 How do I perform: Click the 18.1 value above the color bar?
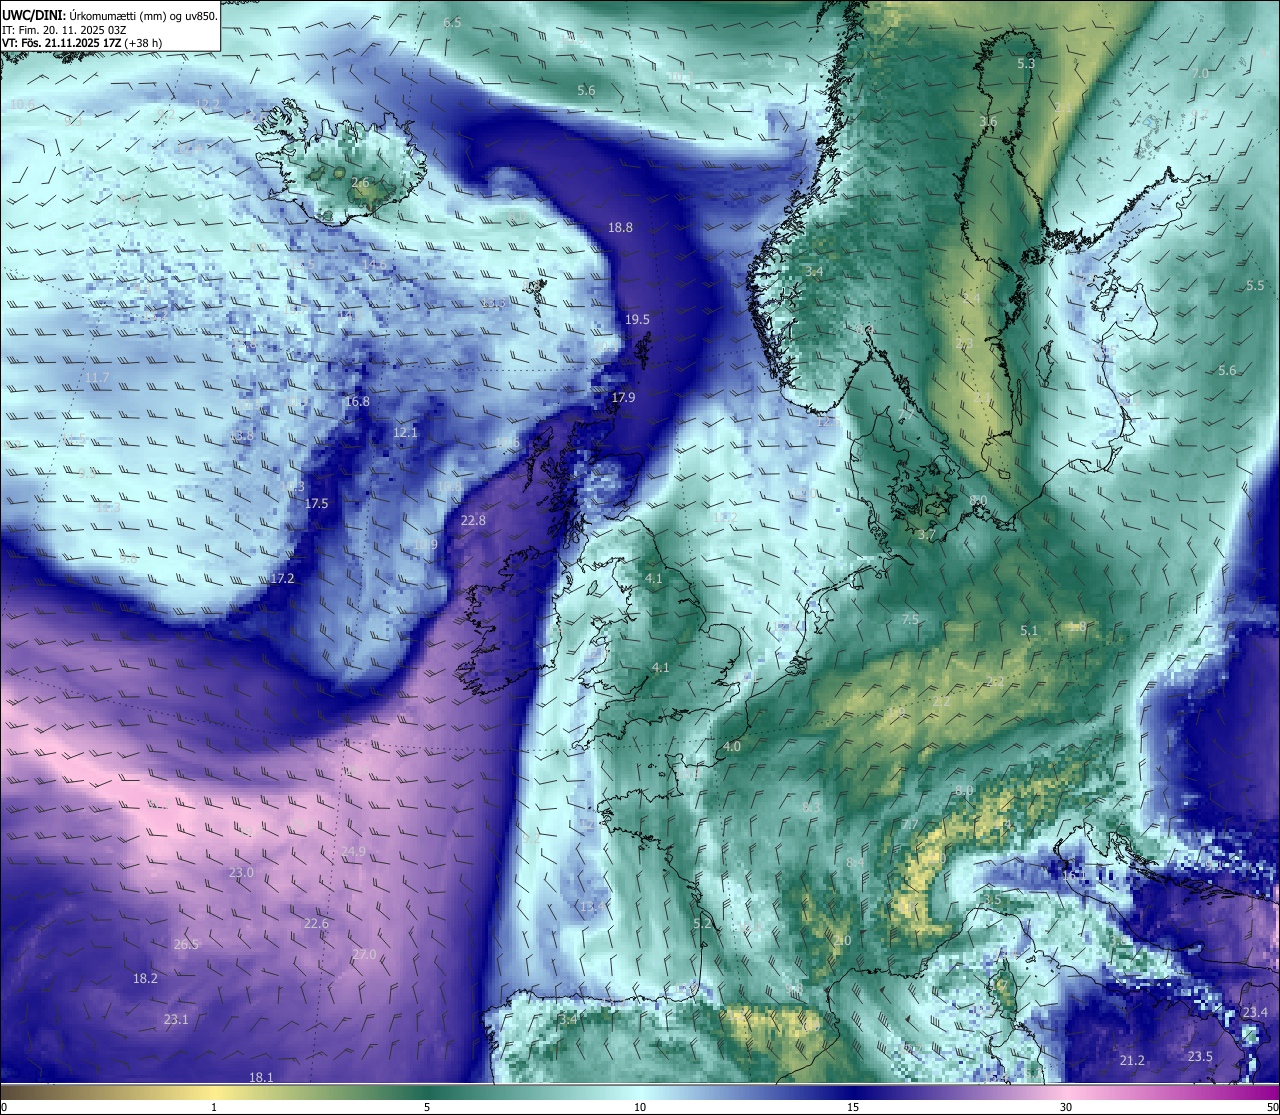[261, 1076]
